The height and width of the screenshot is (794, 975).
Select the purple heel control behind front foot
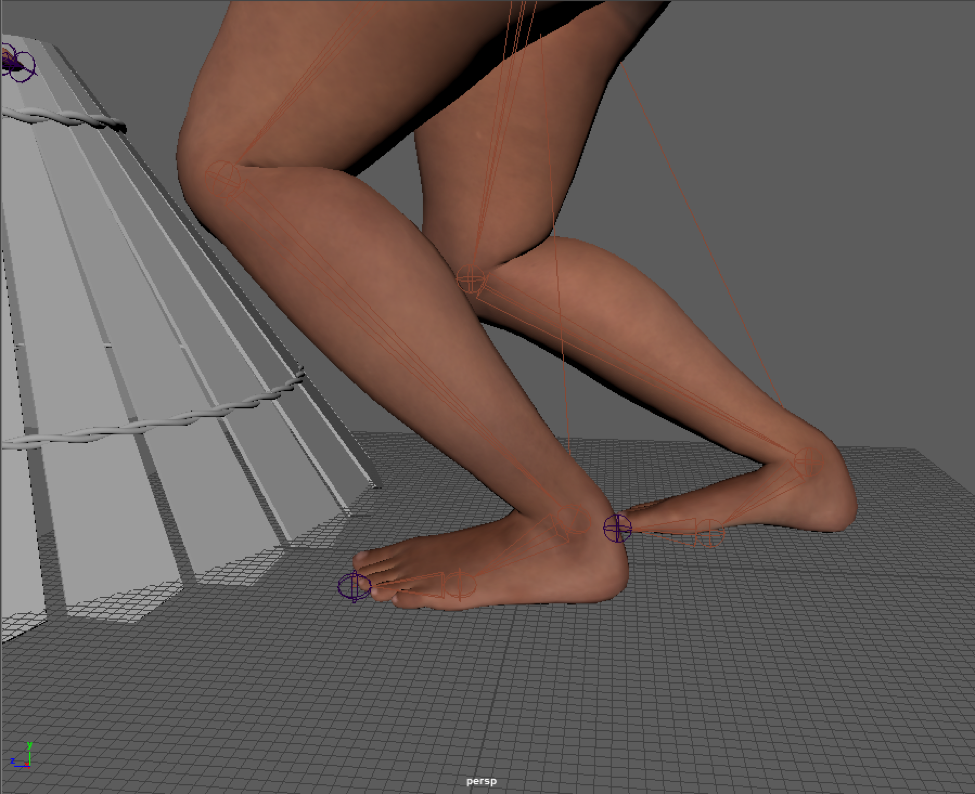617,529
